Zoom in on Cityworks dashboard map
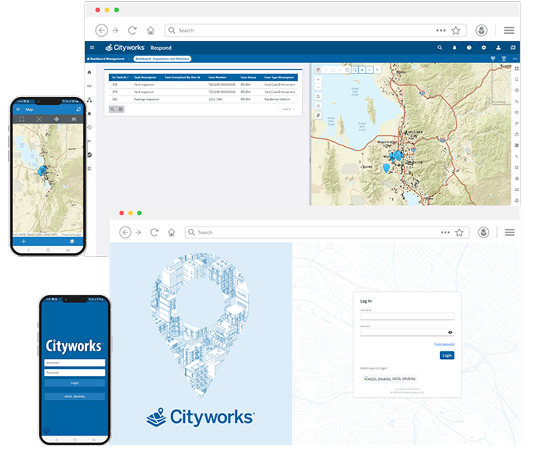The height and width of the screenshot is (450, 539). 318,79
